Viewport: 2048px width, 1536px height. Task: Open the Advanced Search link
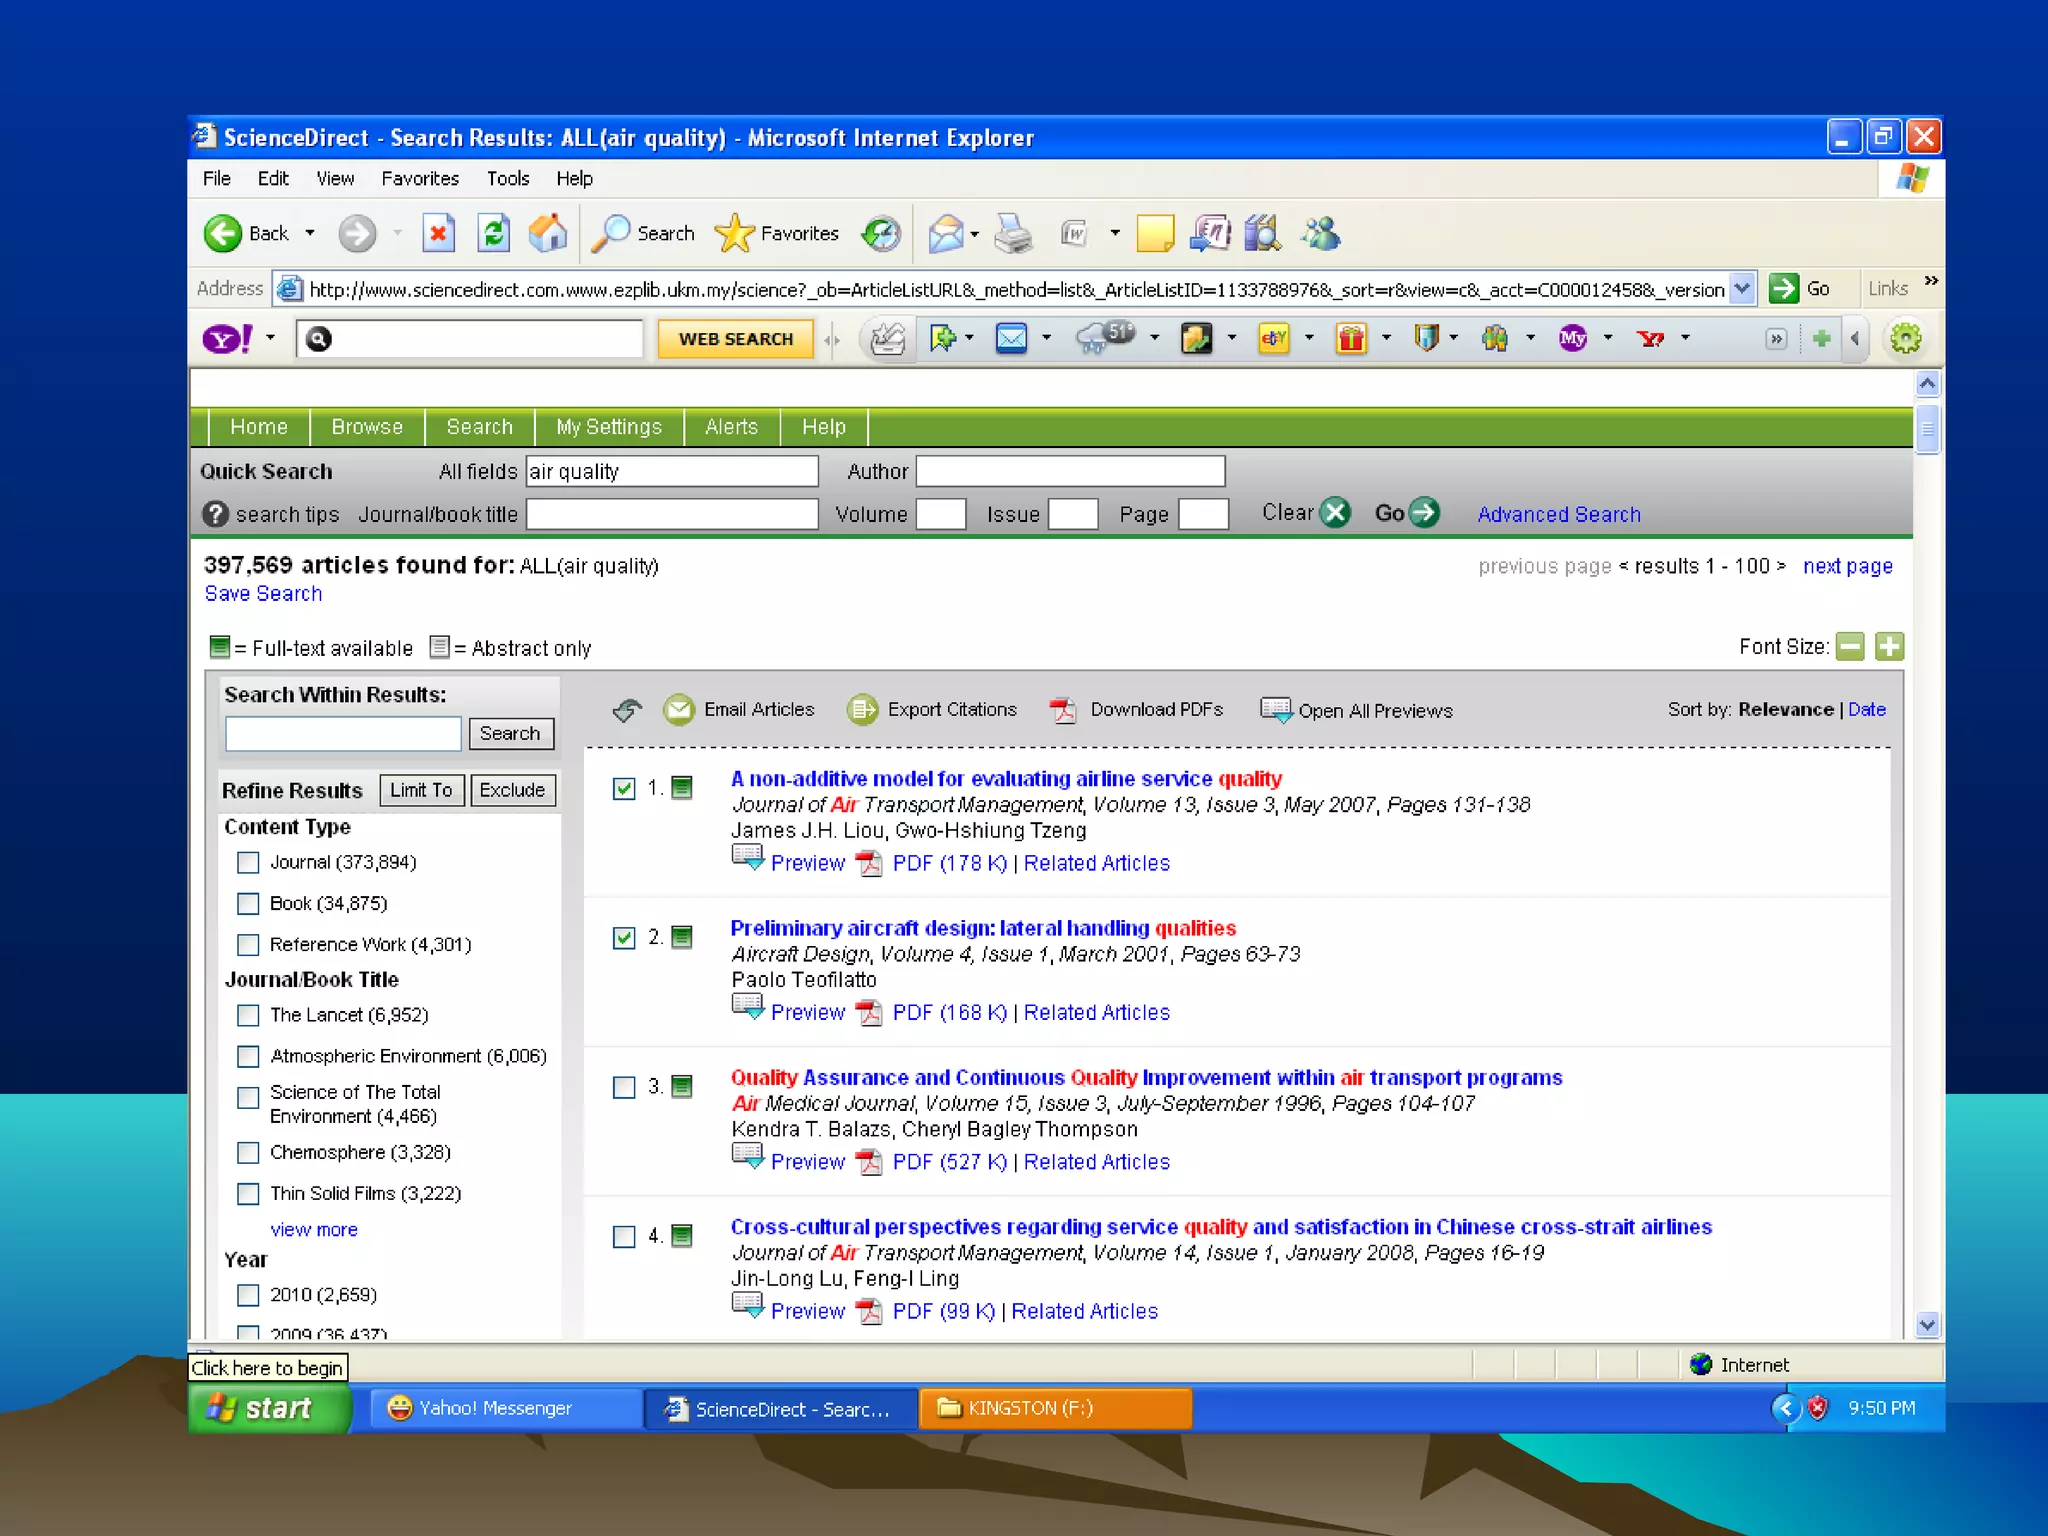pos(1559,514)
